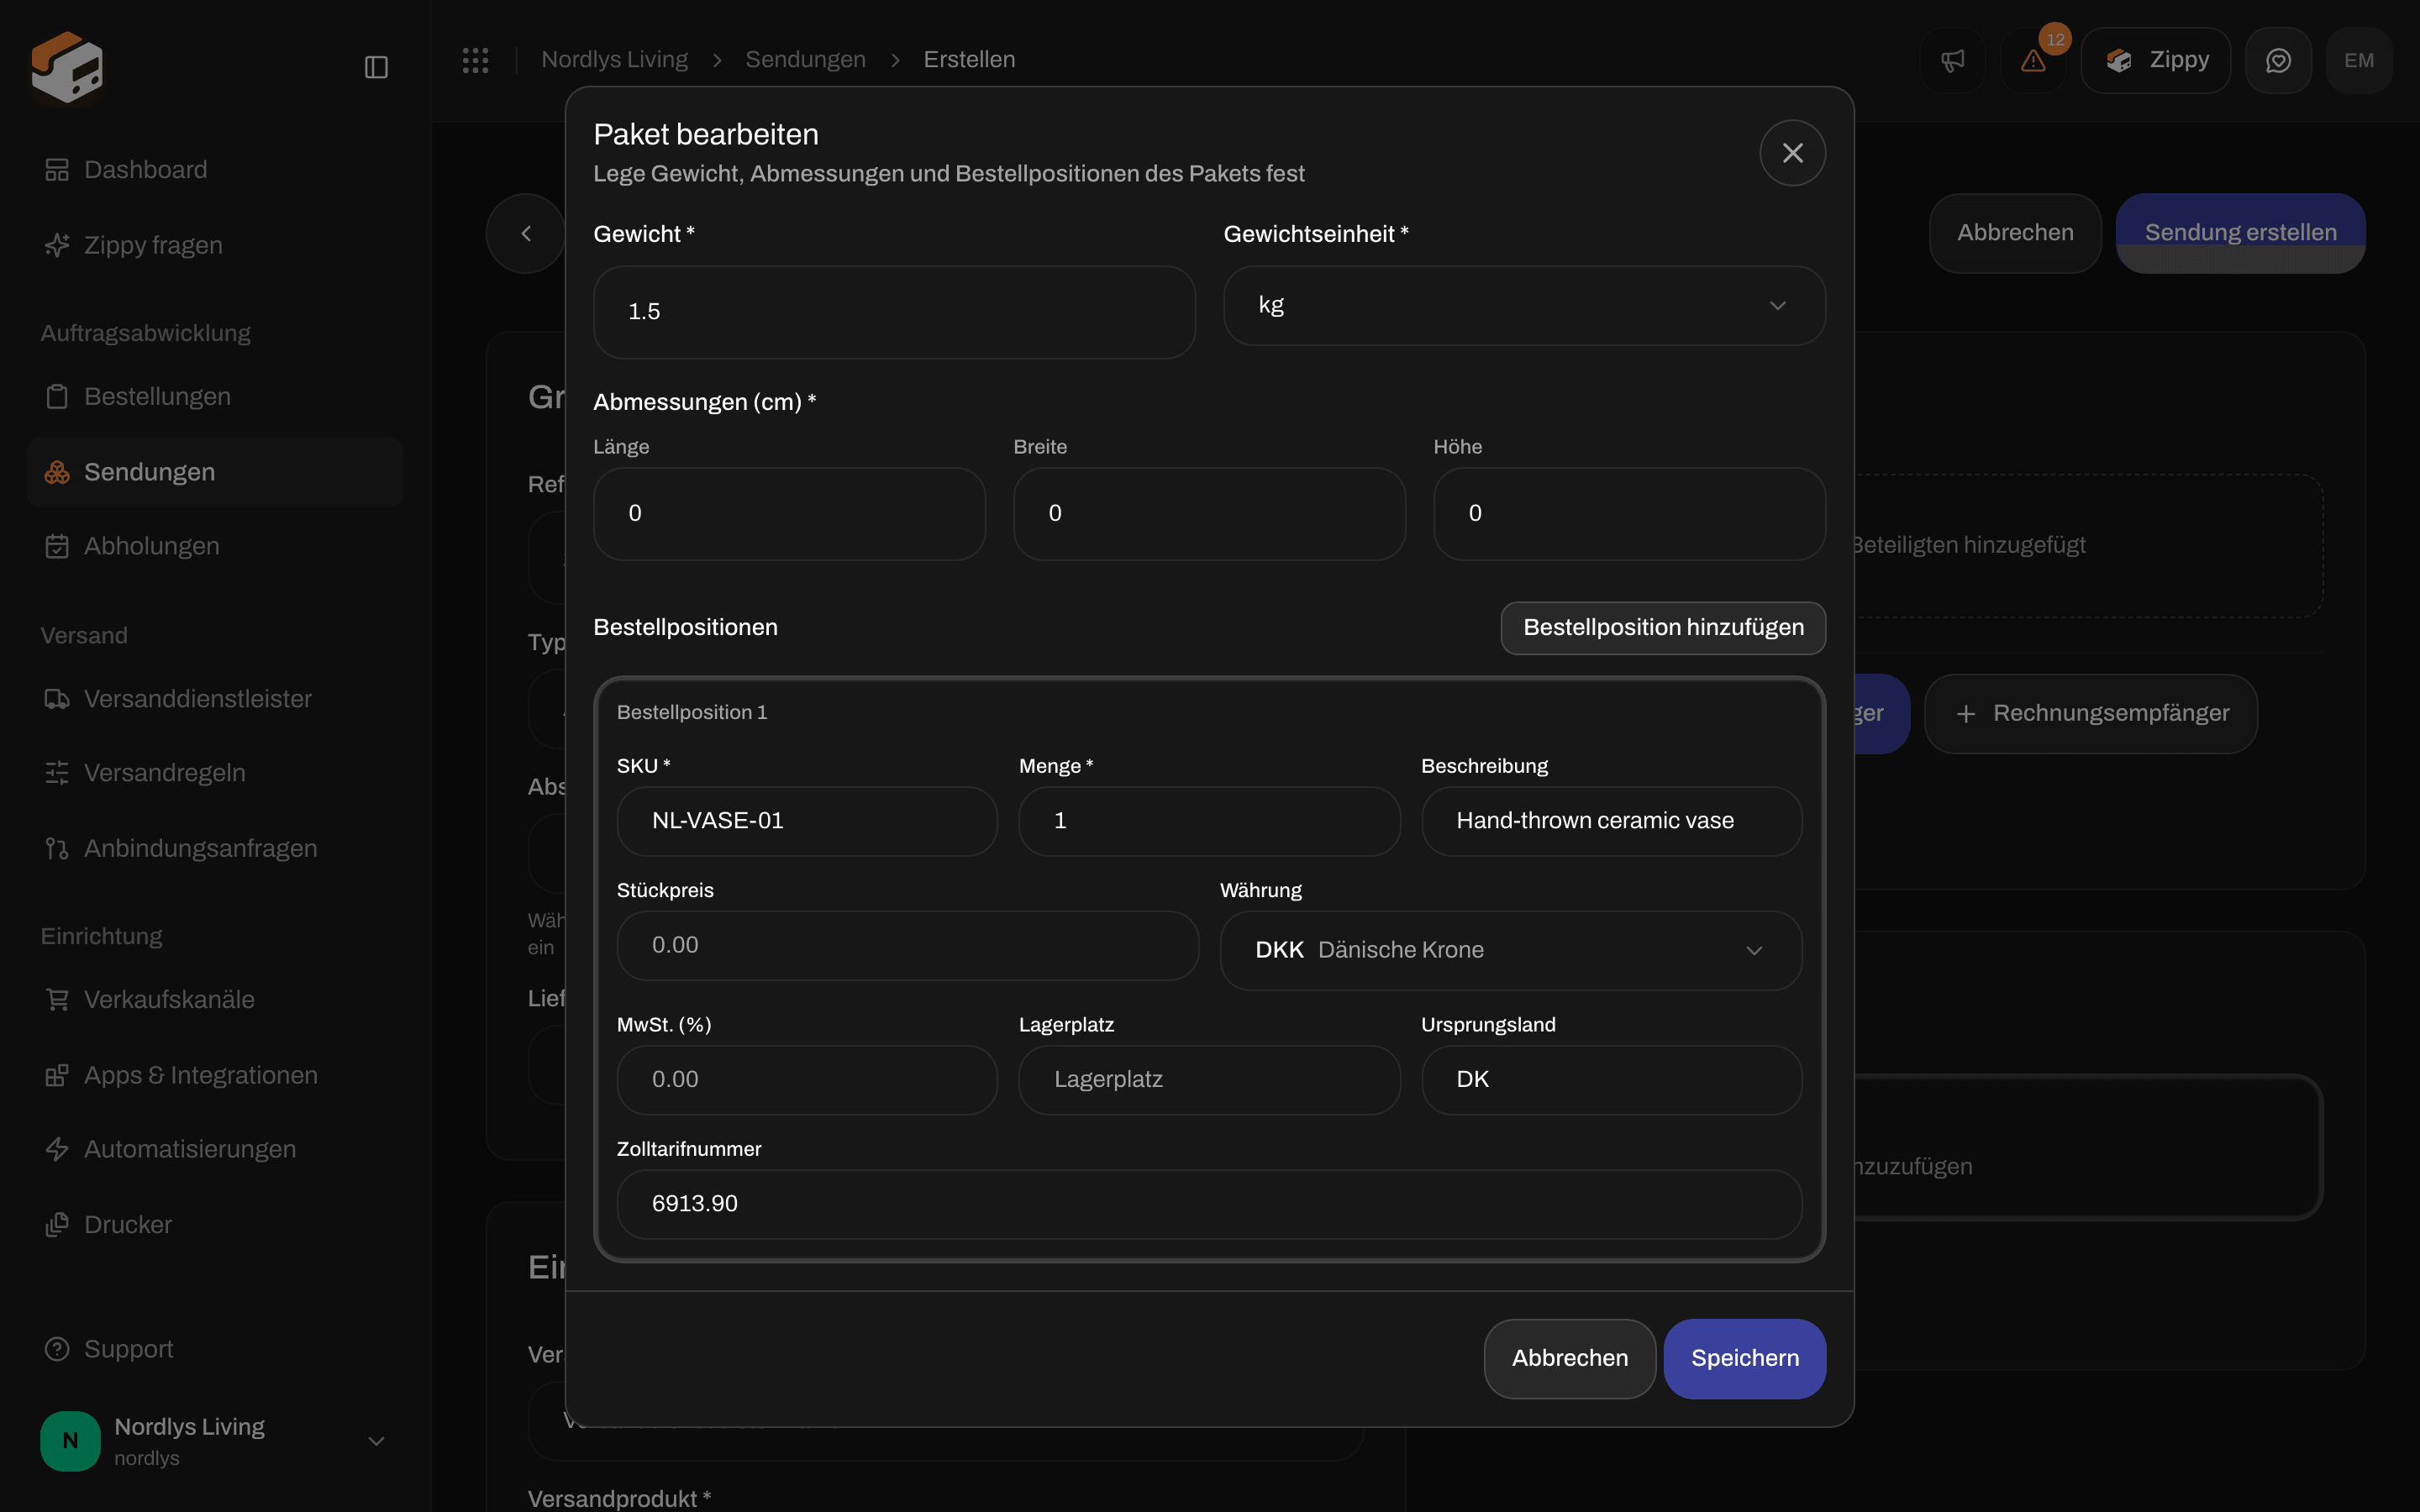
Task: Open the chat support icon in header
Action: click(2278, 61)
